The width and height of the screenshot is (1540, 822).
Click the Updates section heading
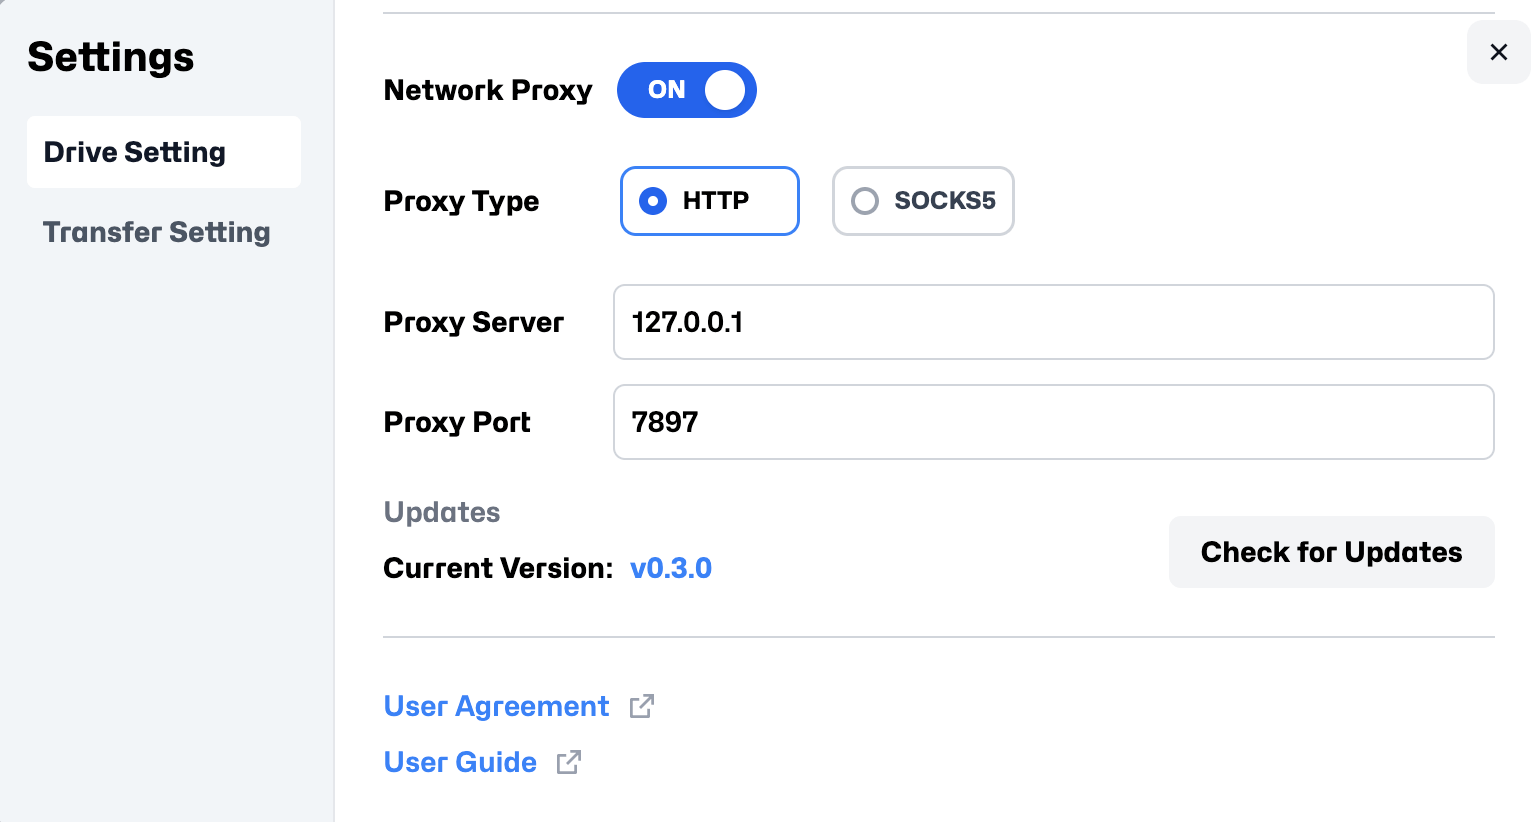(x=442, y=512)
